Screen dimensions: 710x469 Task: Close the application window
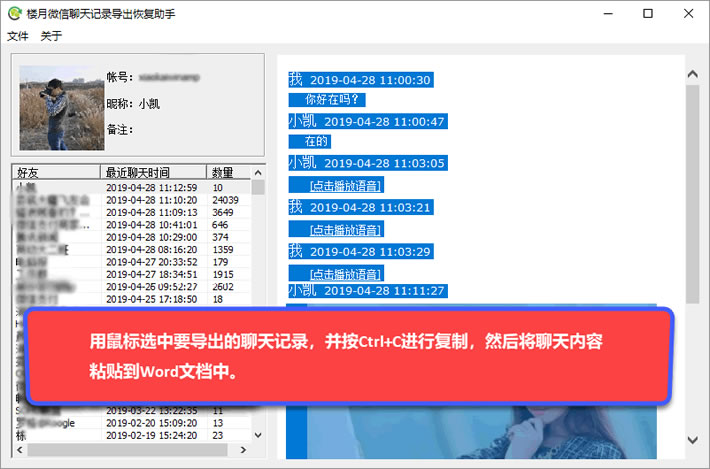[688, 14]
